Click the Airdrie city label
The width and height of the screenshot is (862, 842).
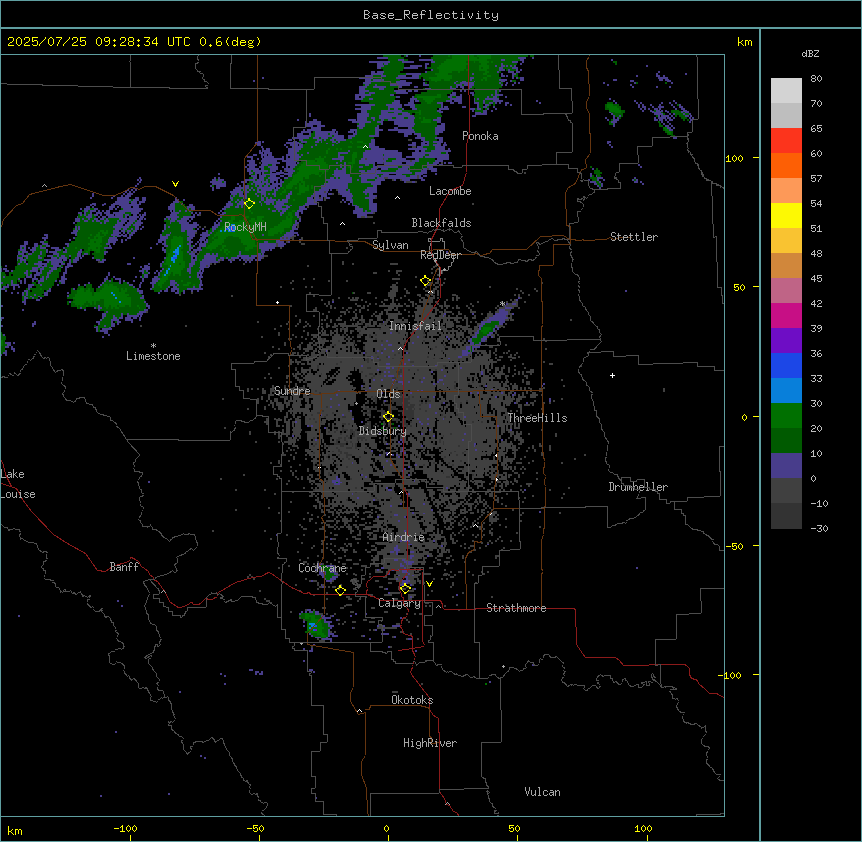point(404,537)
